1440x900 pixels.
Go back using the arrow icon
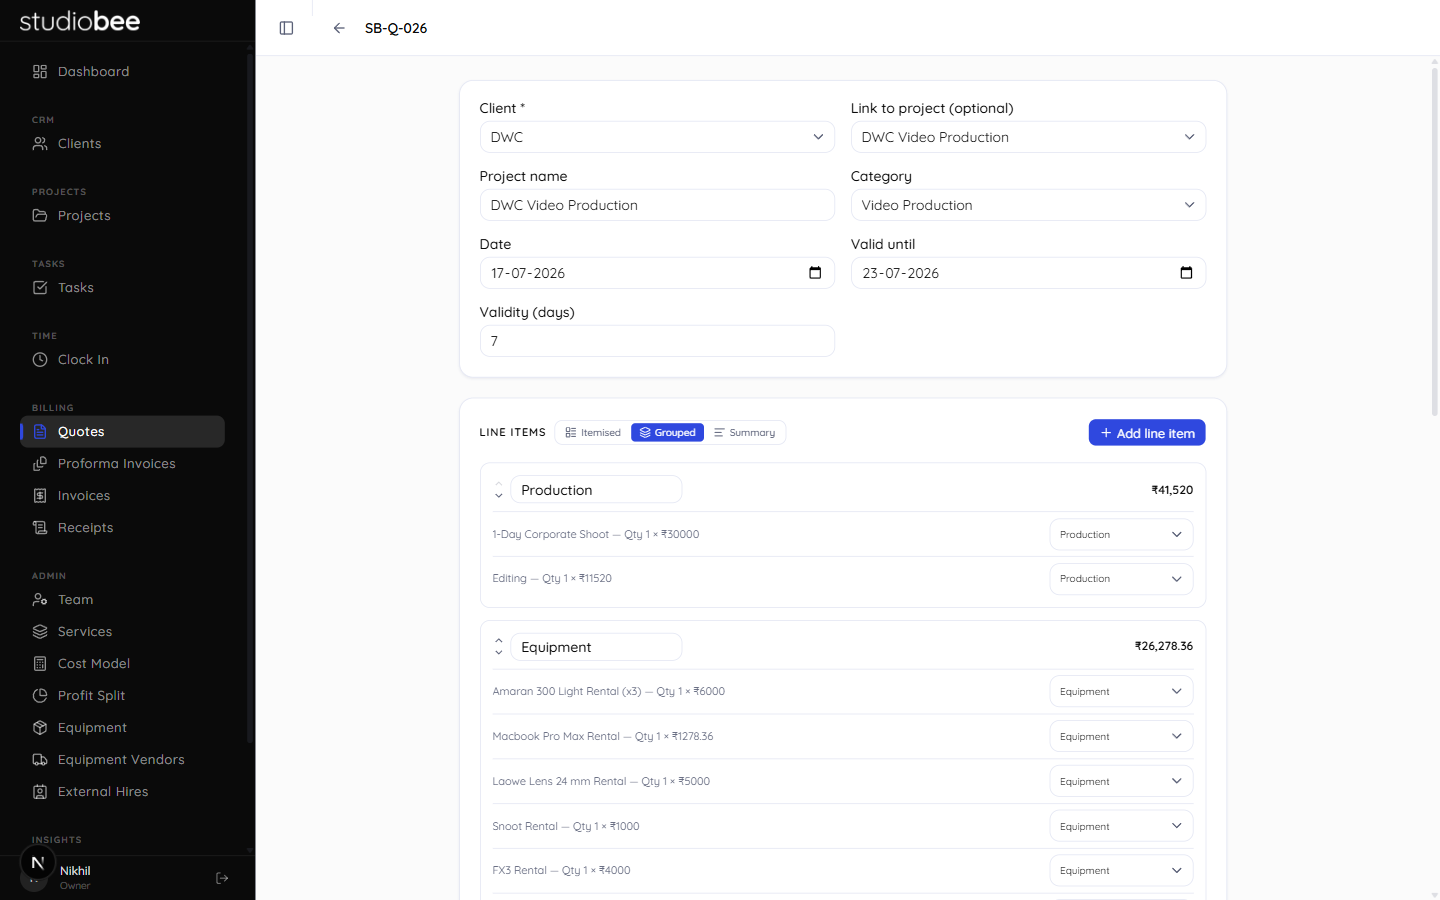[339, 28]
